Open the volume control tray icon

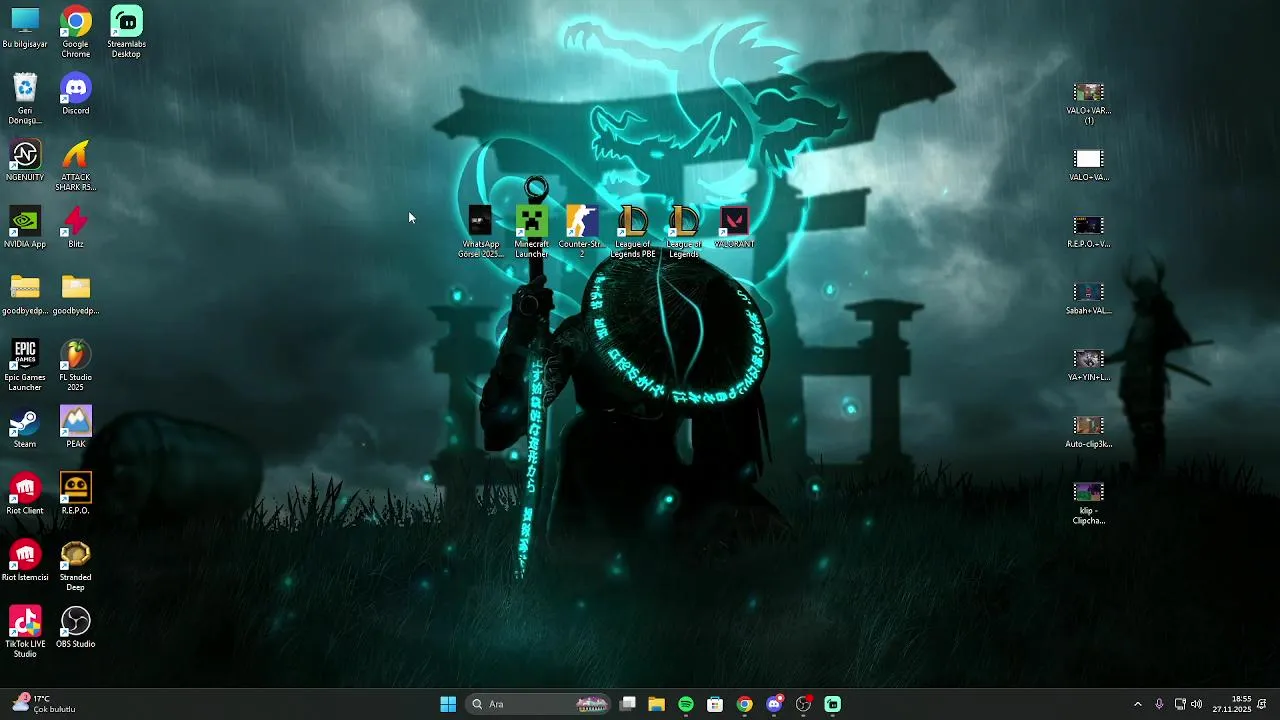(x=1196, y=704)
